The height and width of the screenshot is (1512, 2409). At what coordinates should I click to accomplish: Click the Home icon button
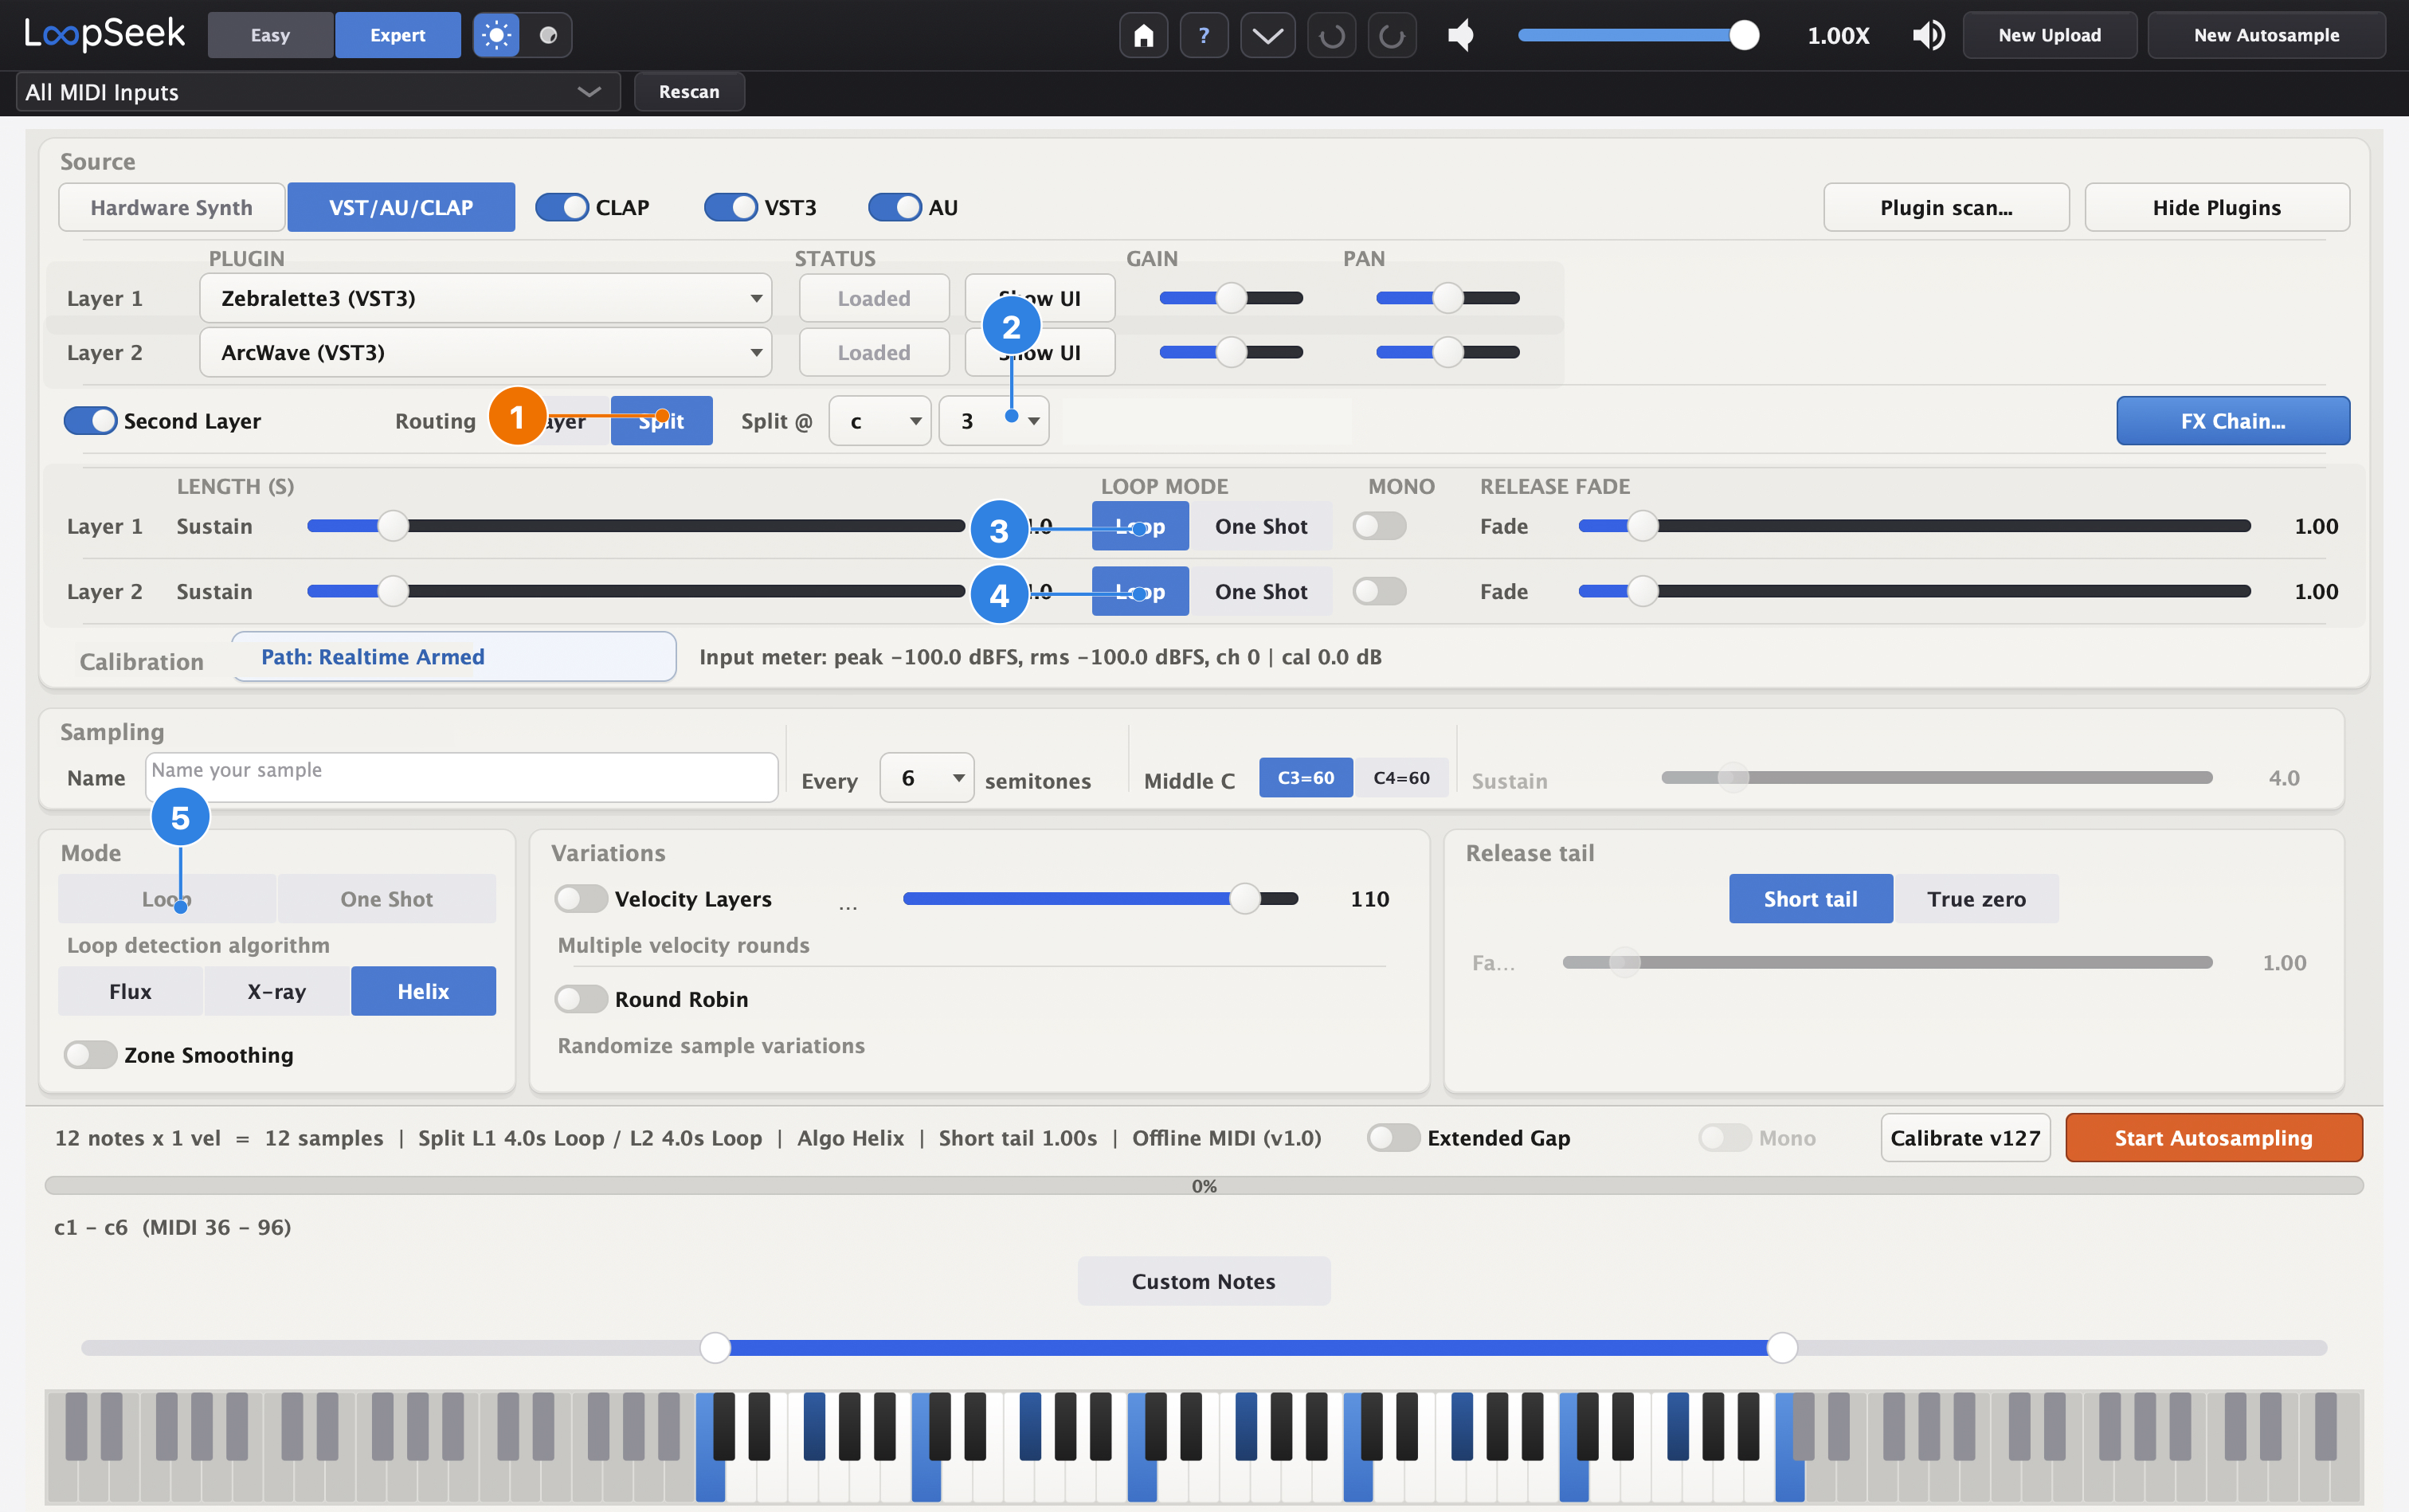[1143, 36]
